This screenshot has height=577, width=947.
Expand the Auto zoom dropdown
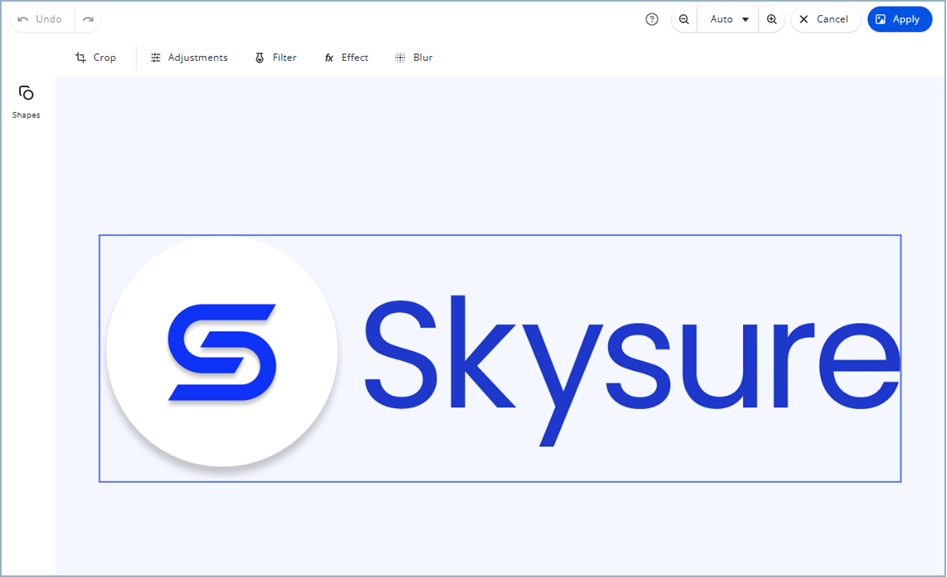[728, 19]
